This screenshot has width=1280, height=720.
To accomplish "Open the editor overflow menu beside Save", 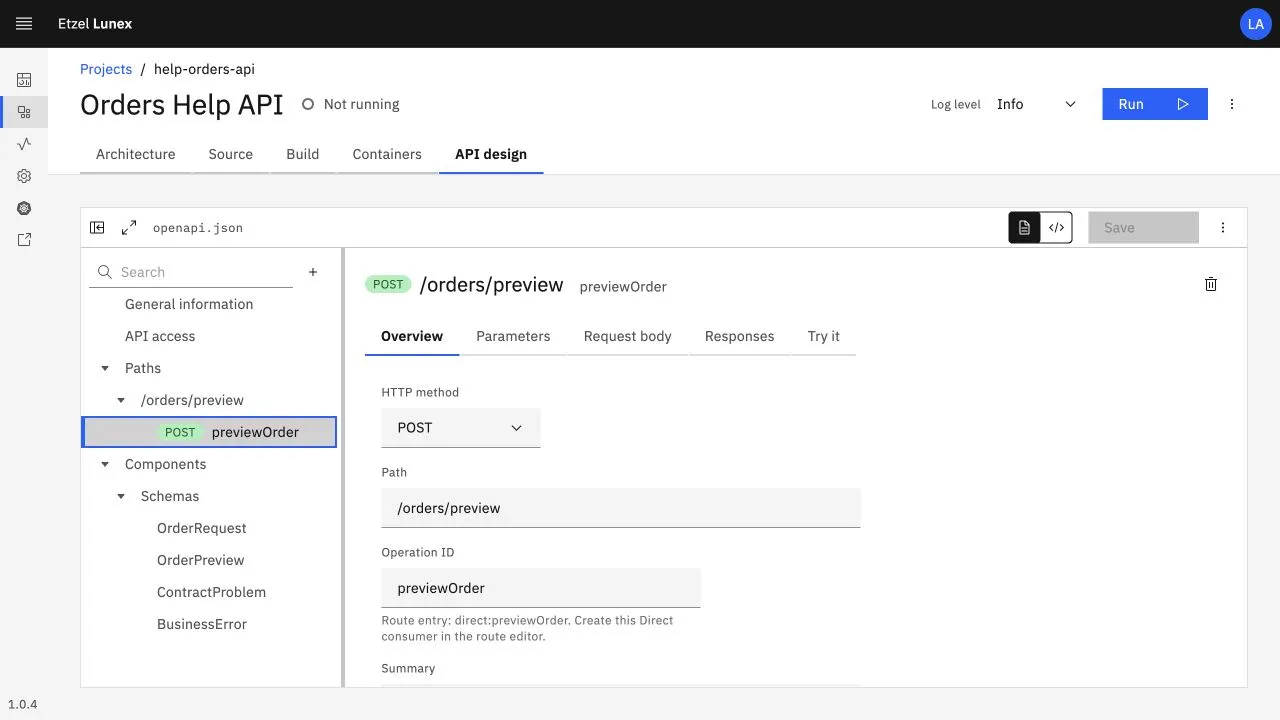I will point(1223,228).
